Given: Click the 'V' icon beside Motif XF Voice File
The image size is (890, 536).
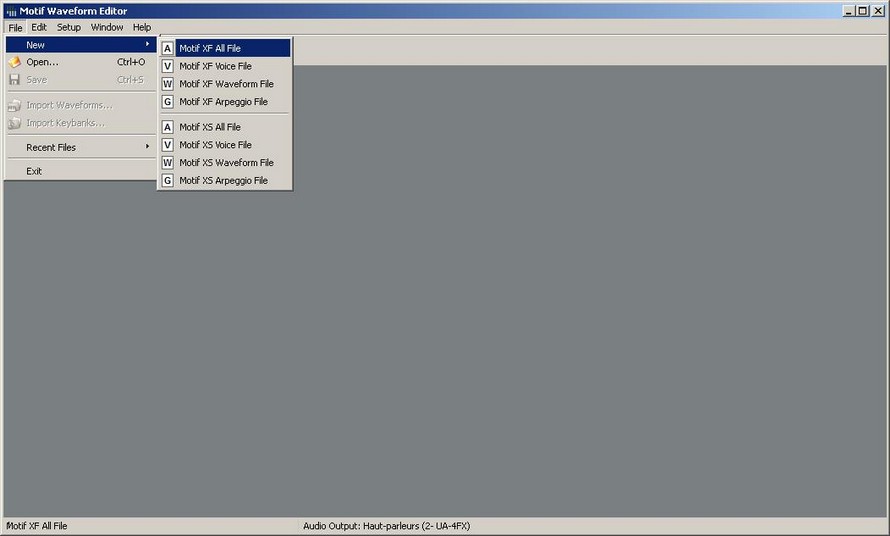Looking at the screenshot, I should tap(168, 66).
